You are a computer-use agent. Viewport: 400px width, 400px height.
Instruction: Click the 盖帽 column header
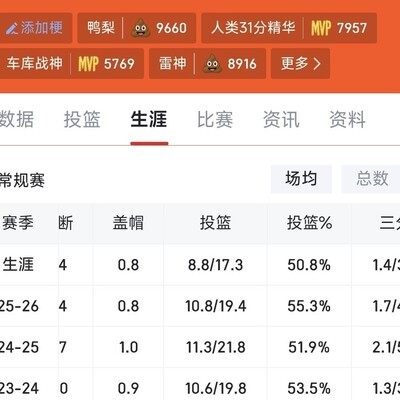pos(128,223)
